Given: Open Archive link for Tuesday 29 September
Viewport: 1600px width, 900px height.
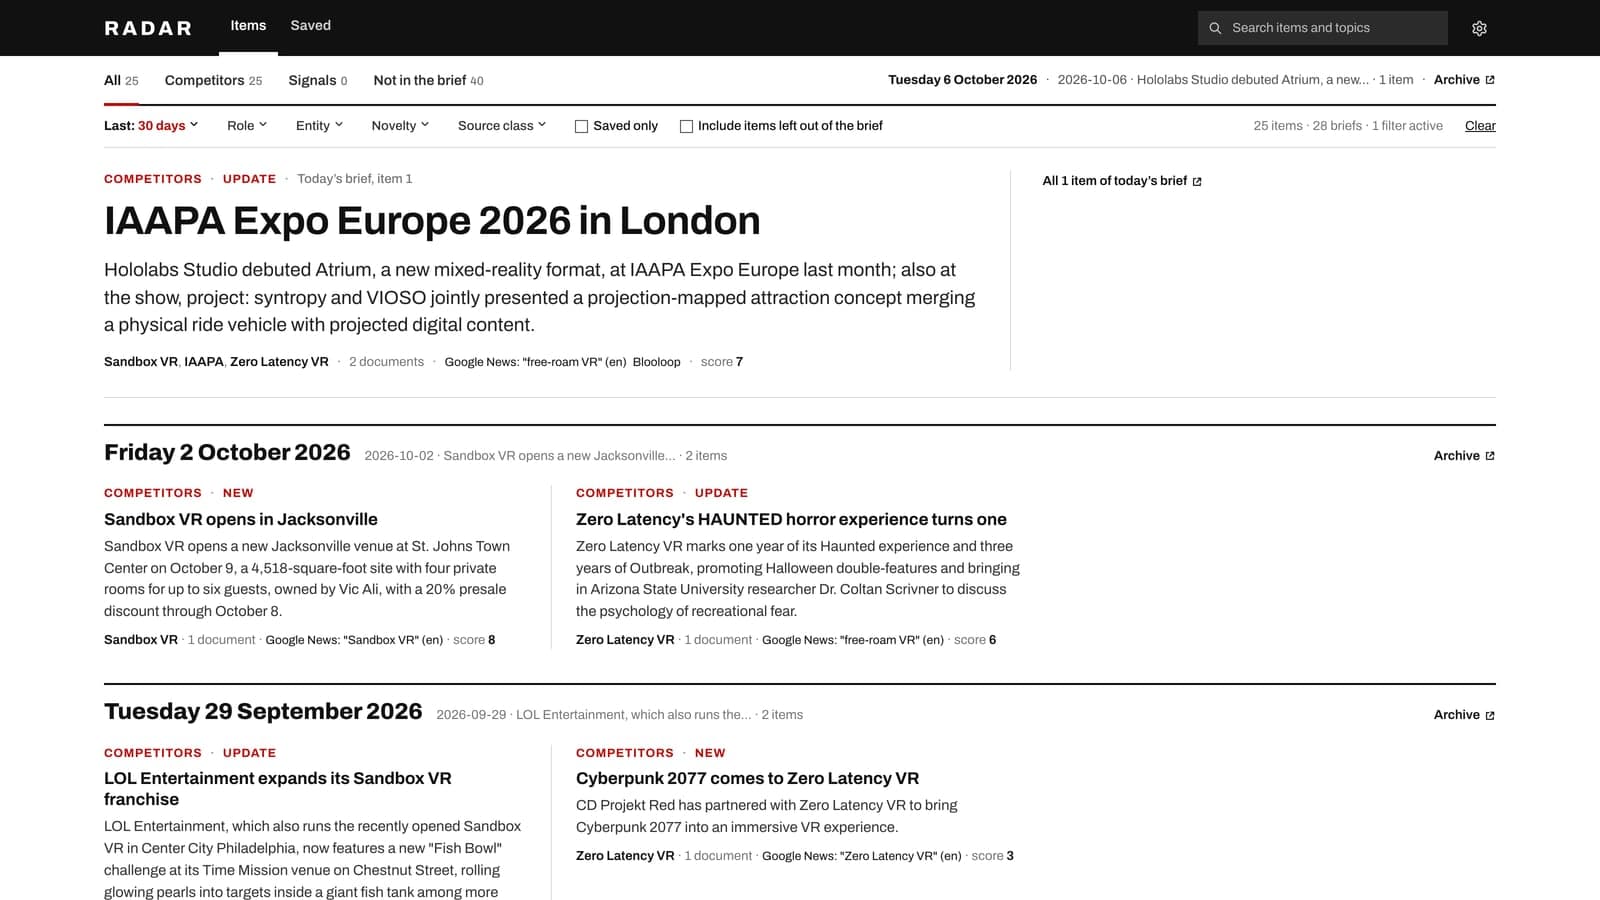Looking at the screenshot, I should [x=1464, y=715].
